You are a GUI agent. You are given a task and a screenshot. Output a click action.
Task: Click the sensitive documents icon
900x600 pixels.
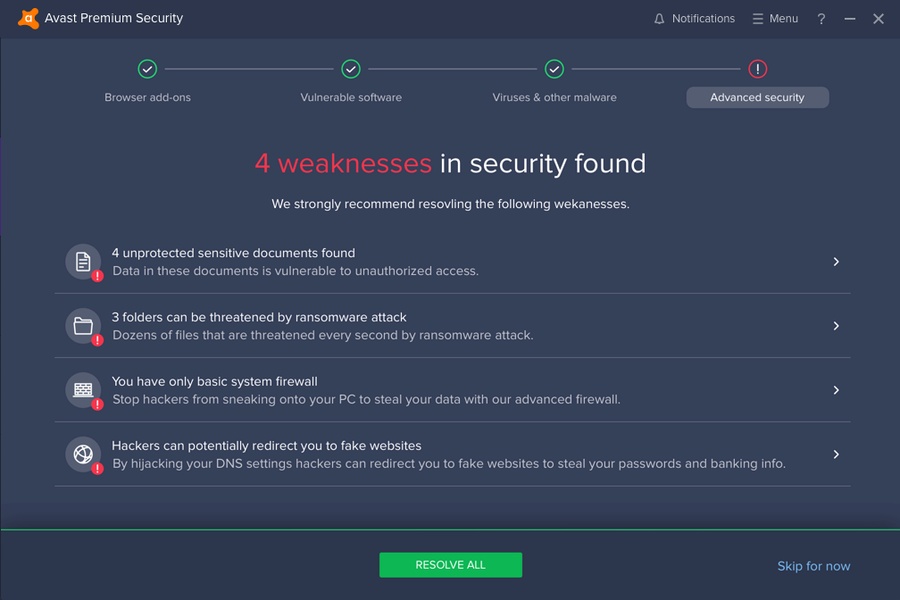[83, 261]
